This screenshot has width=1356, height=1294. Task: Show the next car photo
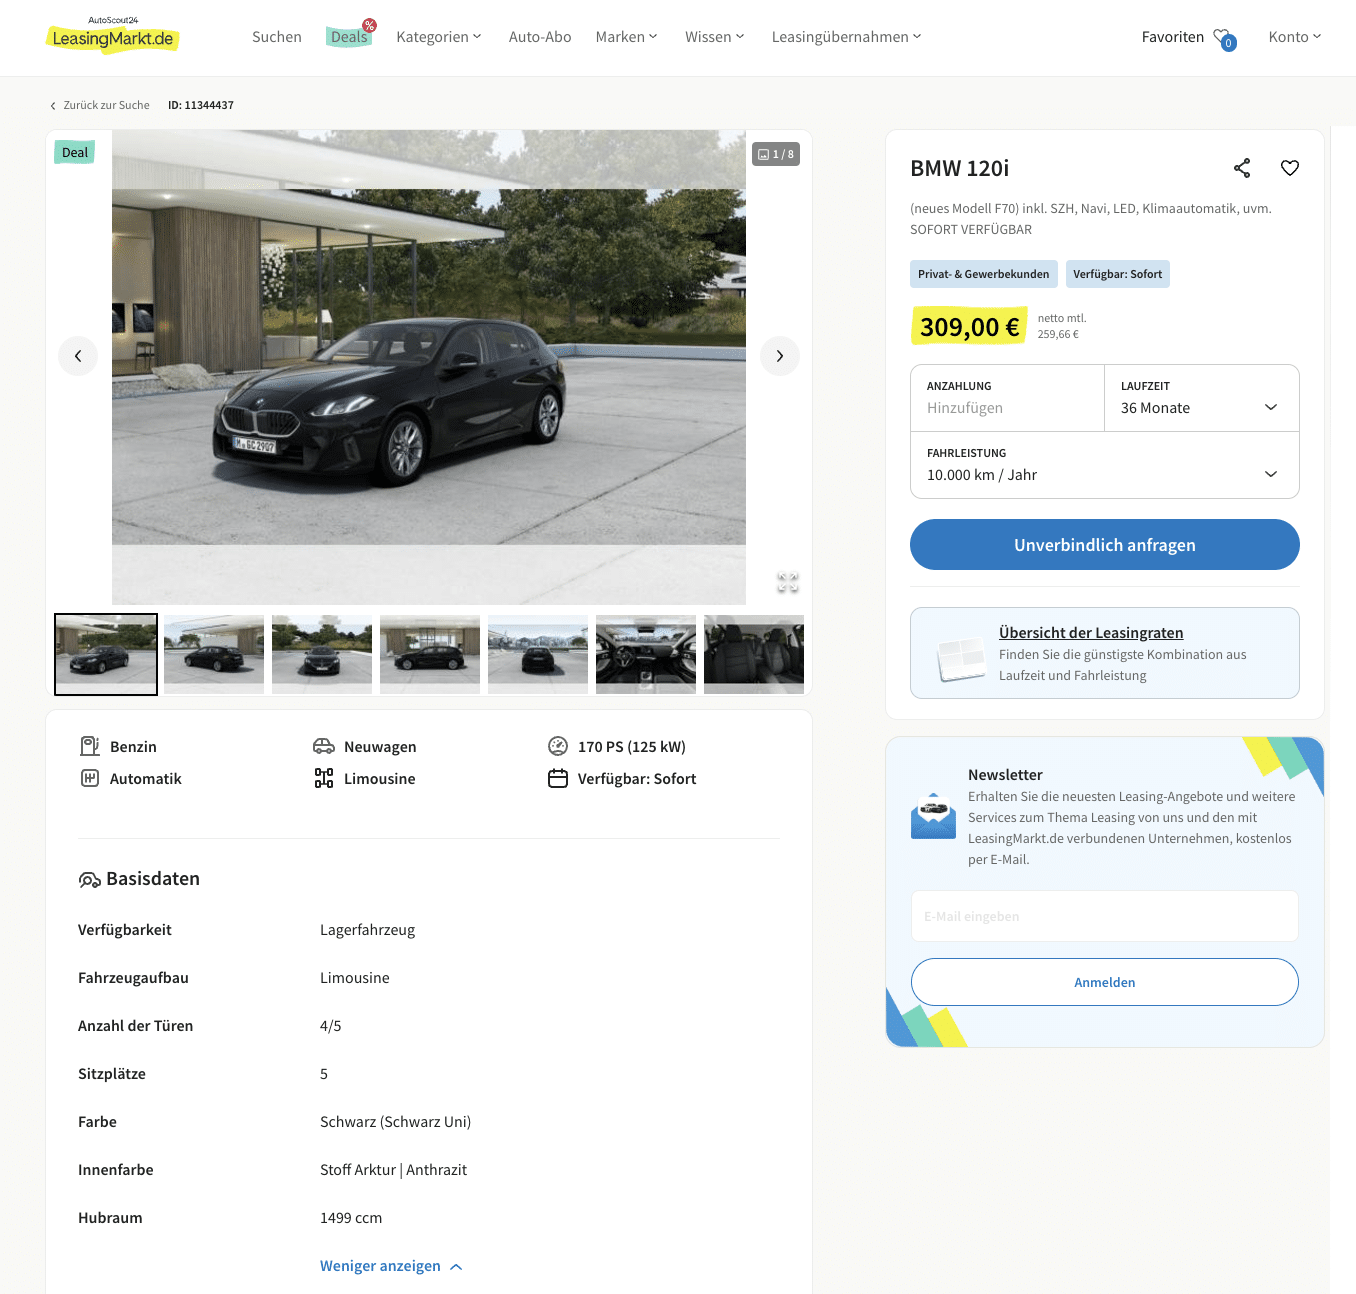coord(780,356)
